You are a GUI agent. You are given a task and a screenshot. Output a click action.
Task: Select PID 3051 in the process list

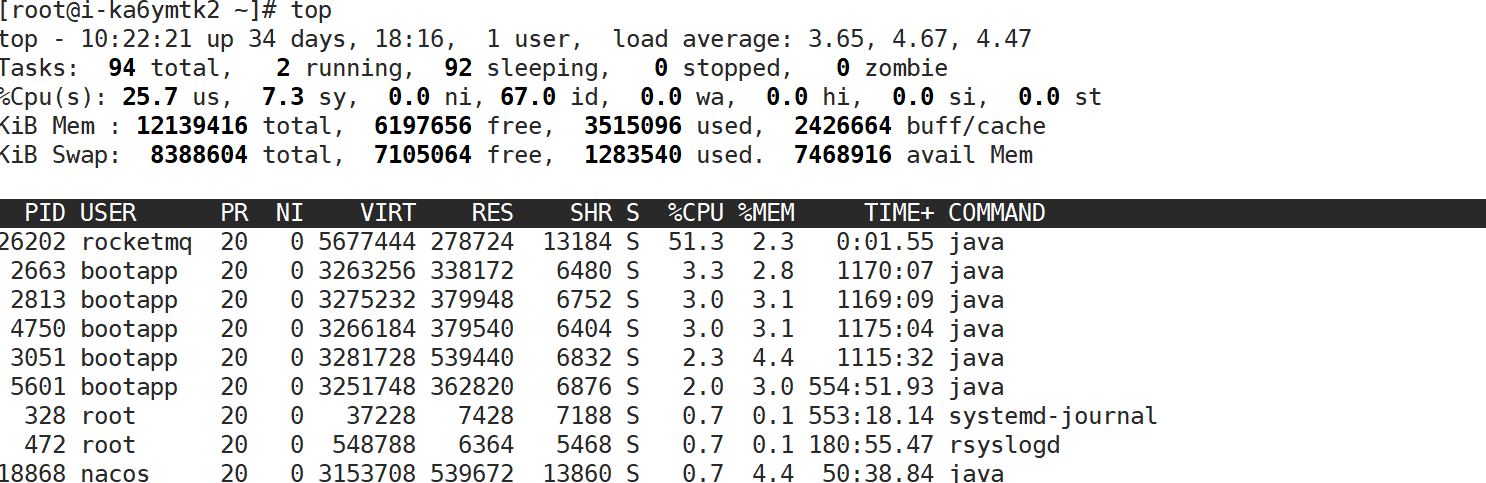click(x=39, y=358)
